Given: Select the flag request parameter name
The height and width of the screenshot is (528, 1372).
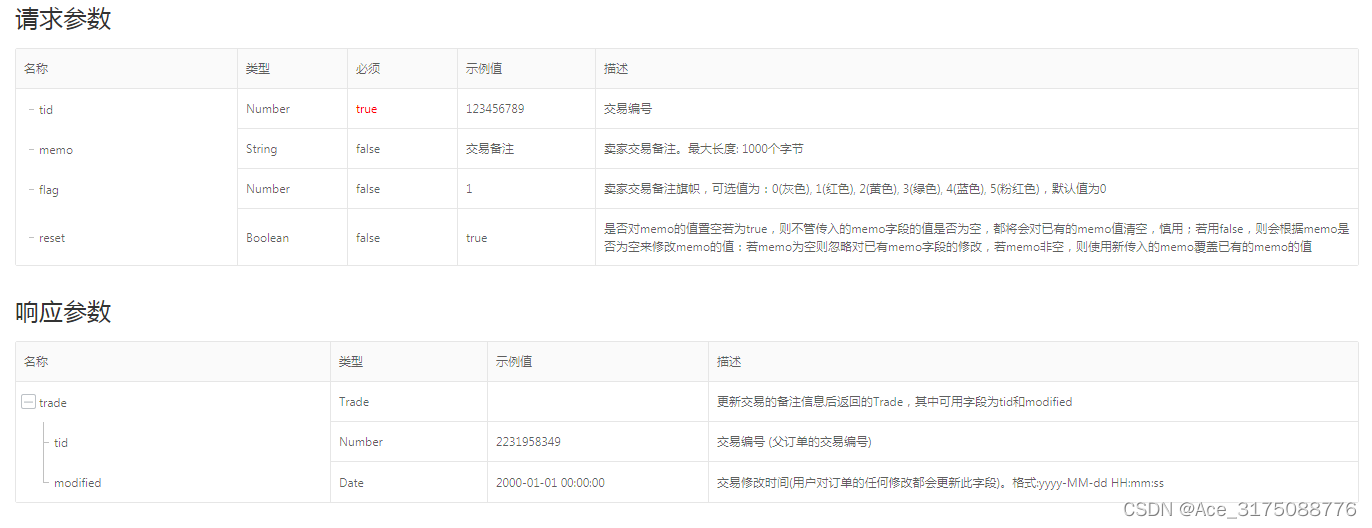Looking at the screenshot, I should coord(49,190).
